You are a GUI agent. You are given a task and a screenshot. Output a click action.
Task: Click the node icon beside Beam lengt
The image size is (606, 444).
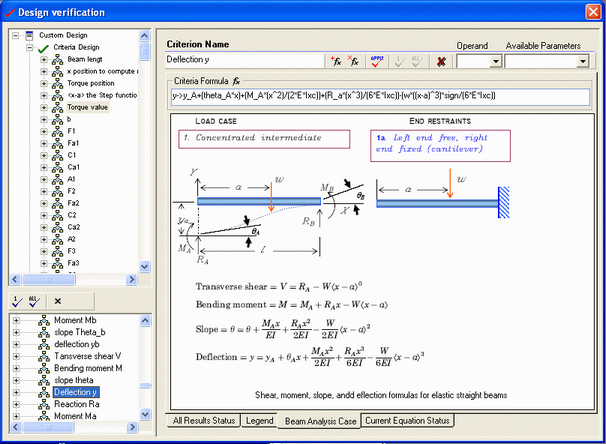57,60
